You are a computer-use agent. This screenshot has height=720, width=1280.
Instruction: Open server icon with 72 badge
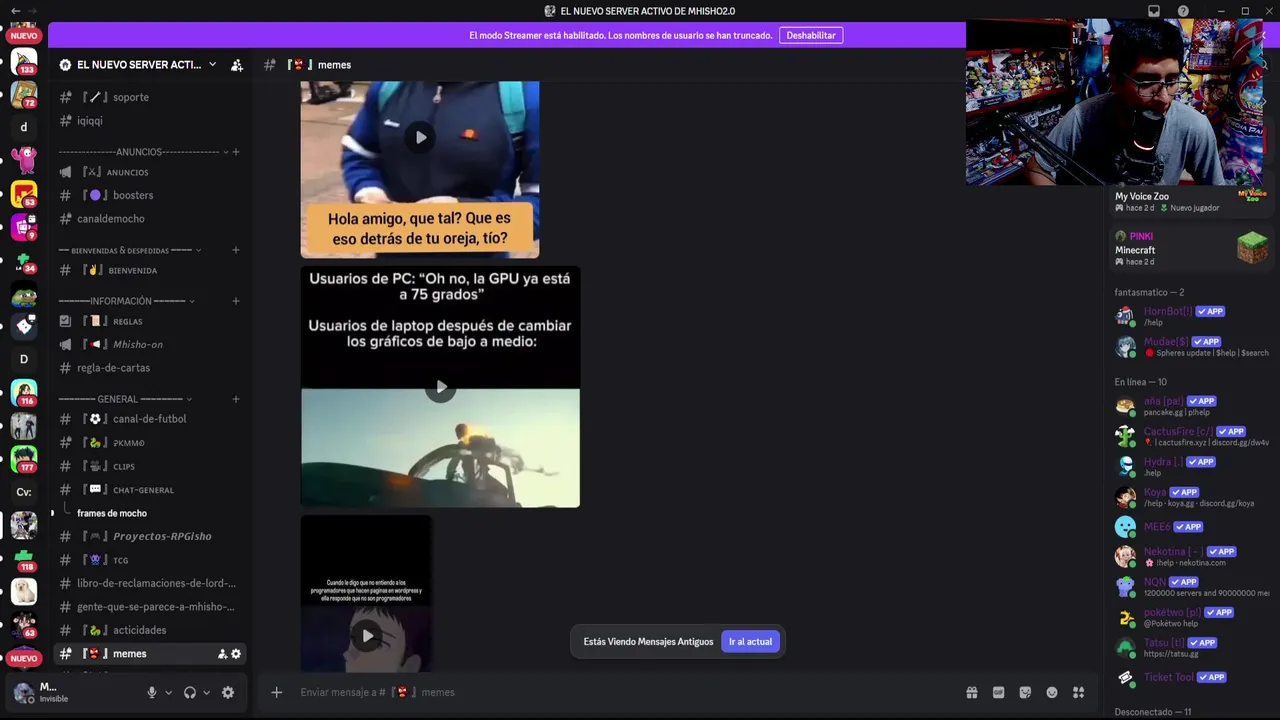[x=24, y=95]
